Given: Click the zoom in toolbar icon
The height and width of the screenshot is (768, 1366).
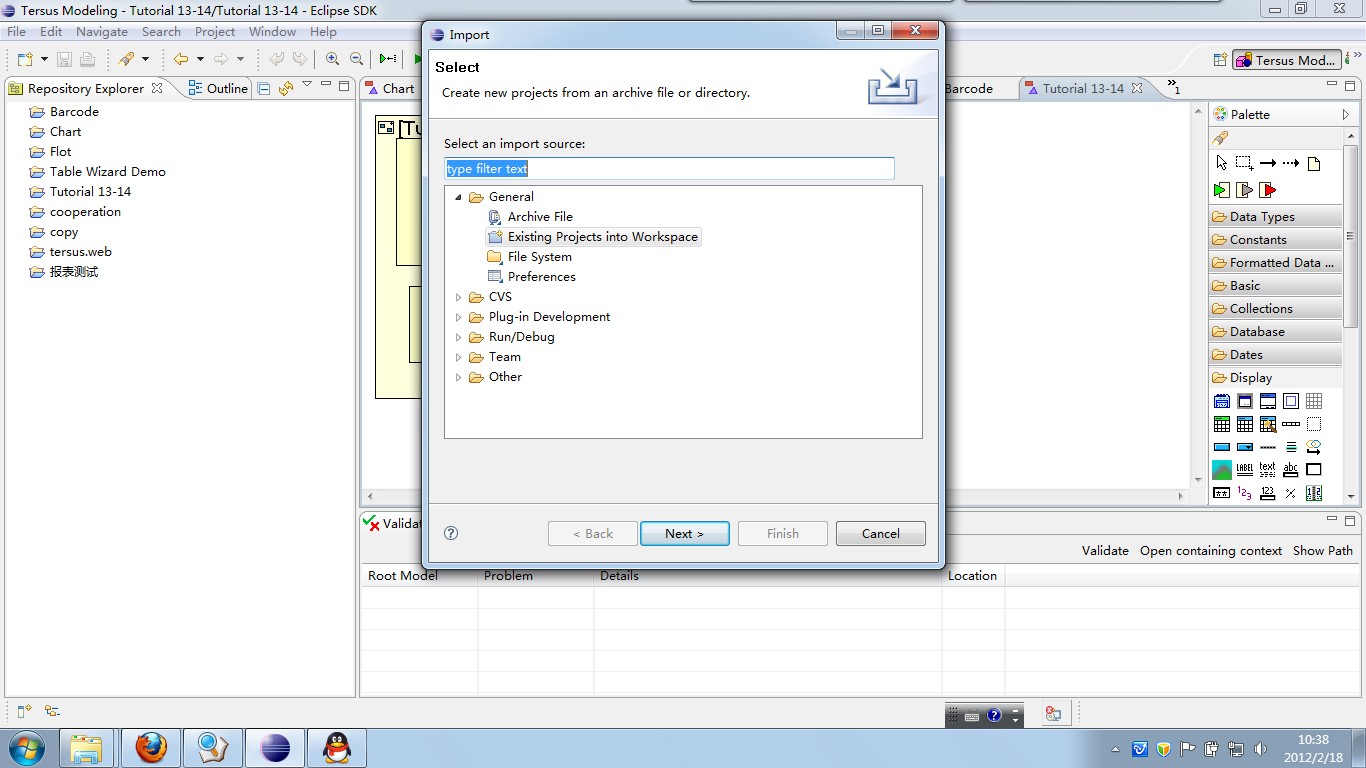Looking at the screenshot, I should [x=332, y=60].
